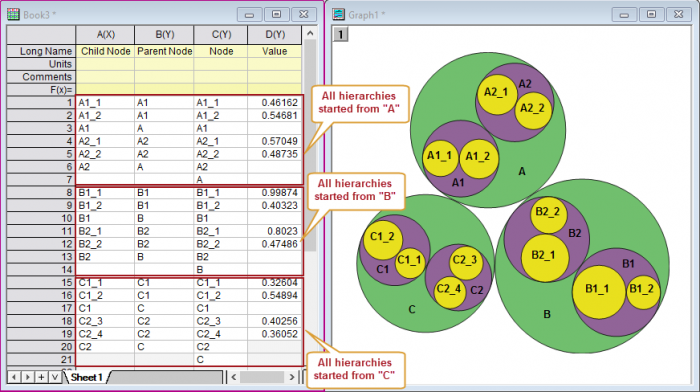Viewport: 700px width, 392px height.
Task: Add new sheet with plus button
Action: pyautogui.click(x=41, y=377)
